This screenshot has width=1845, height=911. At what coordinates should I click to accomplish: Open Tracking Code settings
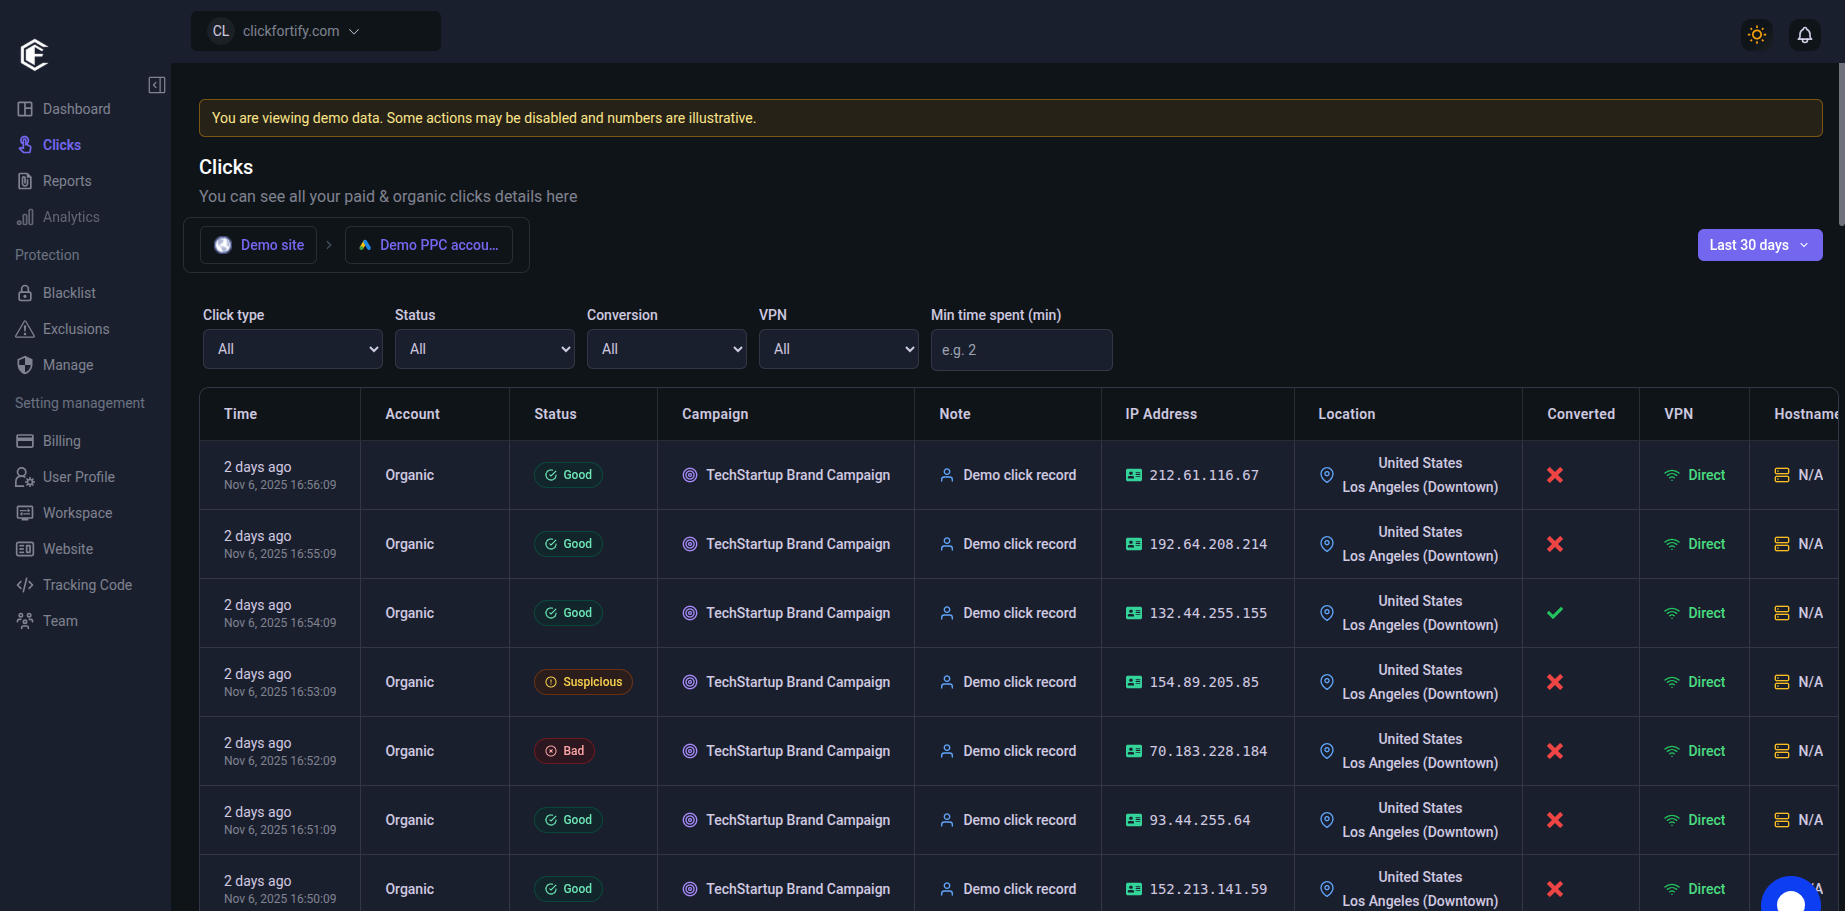tap(87, 585)
